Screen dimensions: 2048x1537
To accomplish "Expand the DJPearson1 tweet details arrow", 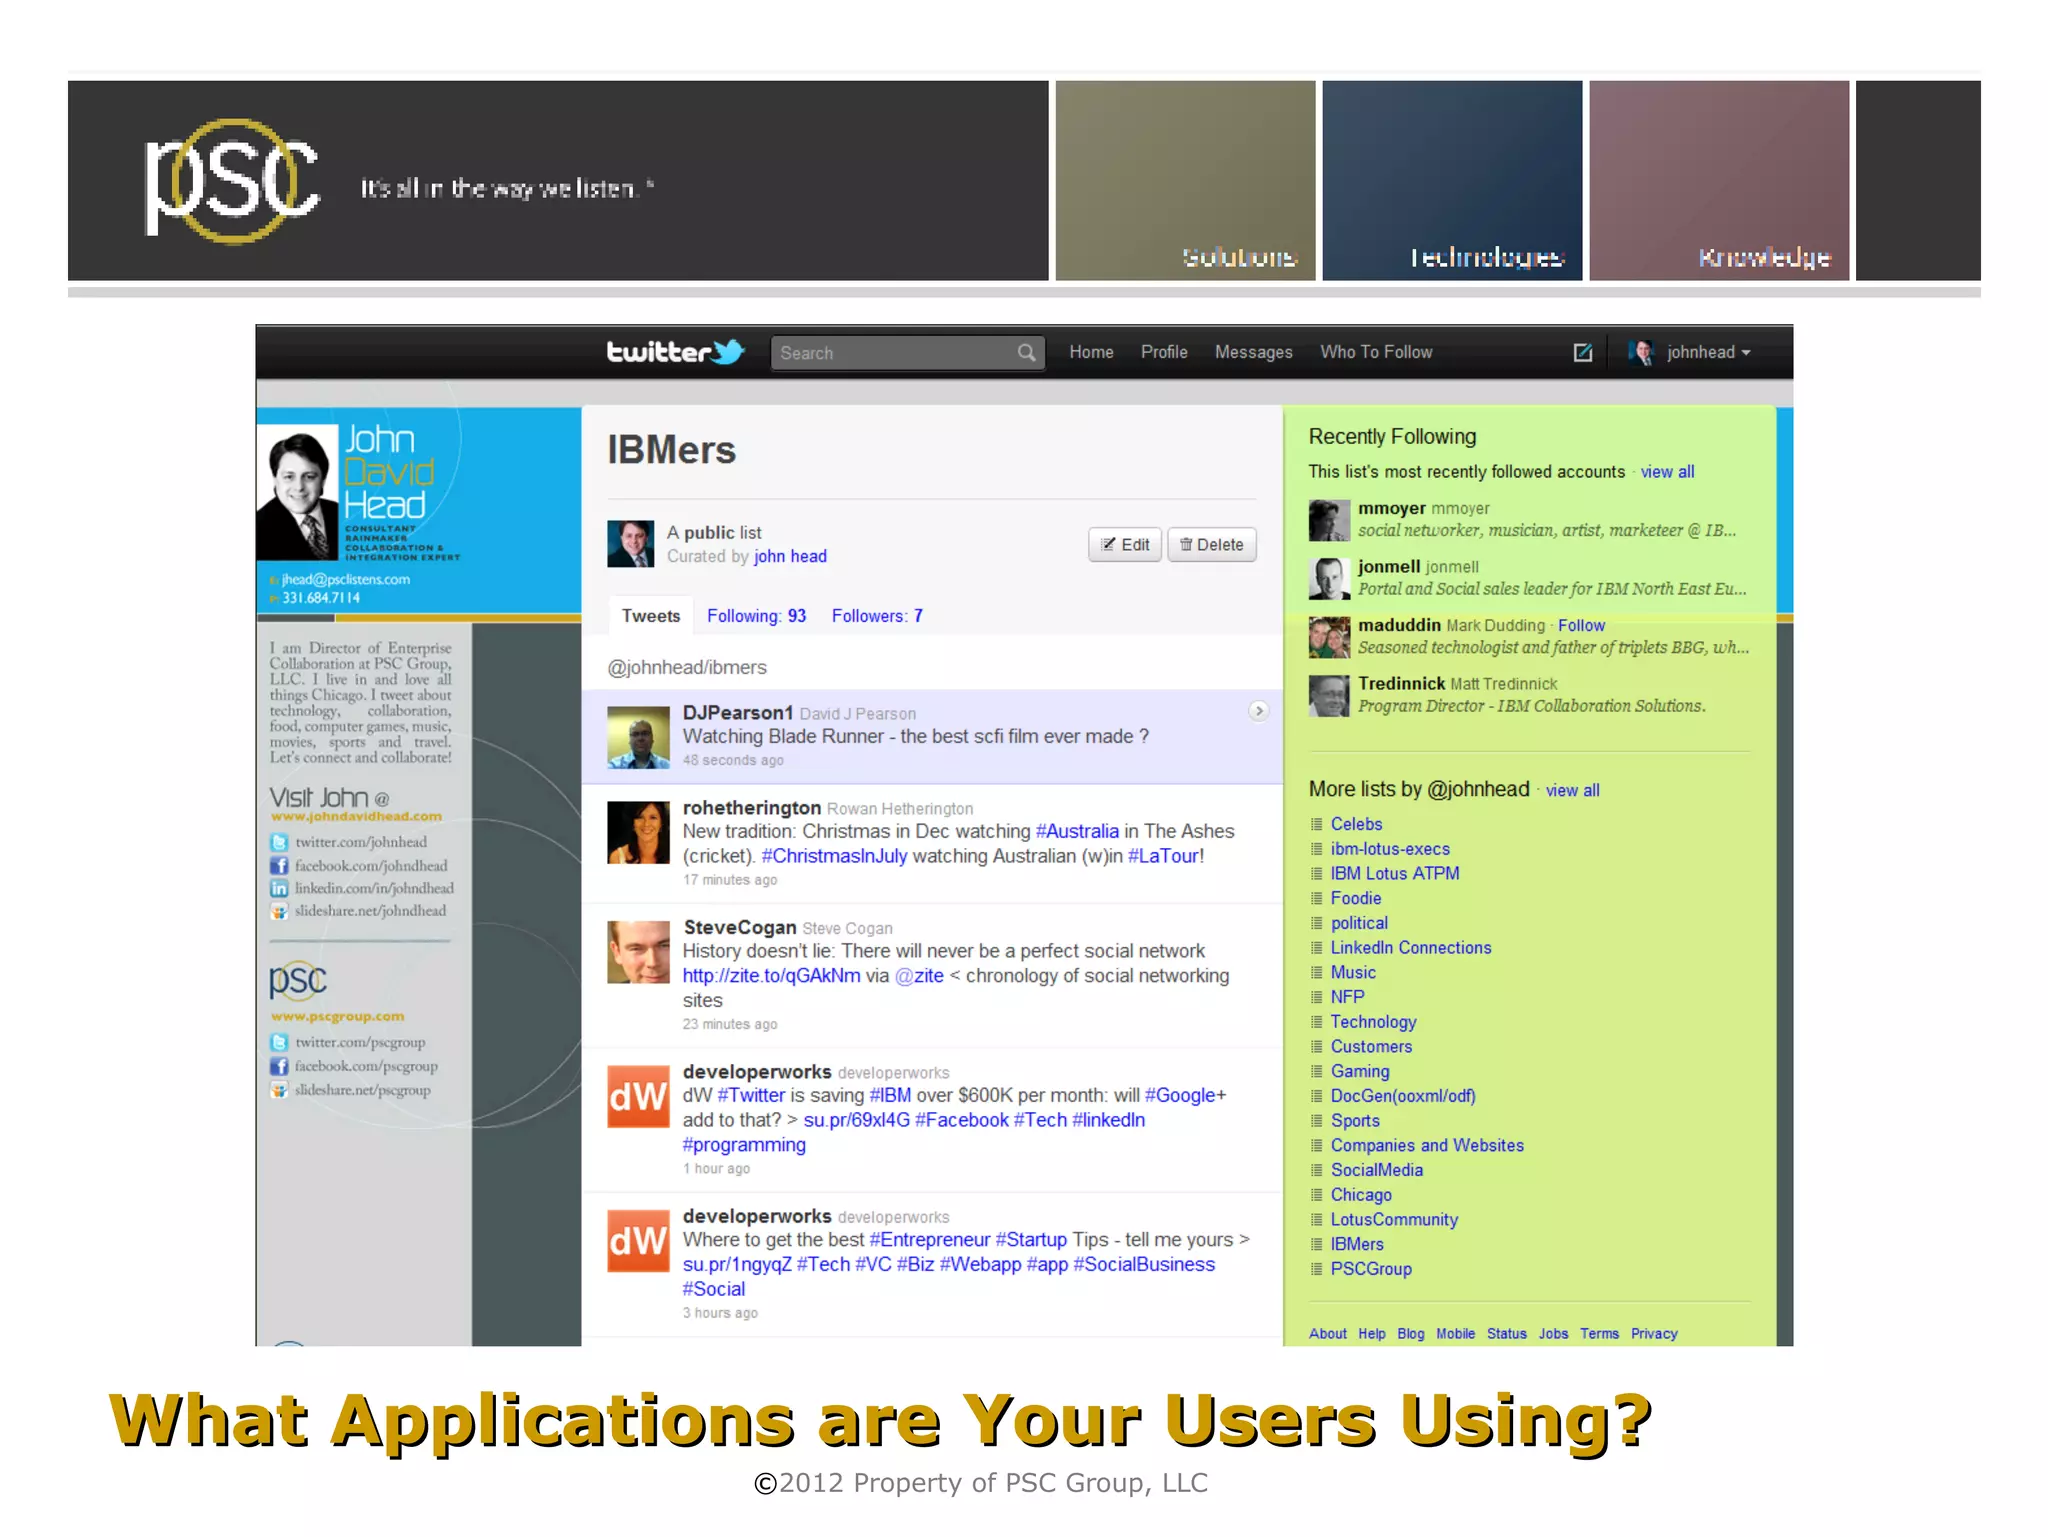I will point(1258,711).
